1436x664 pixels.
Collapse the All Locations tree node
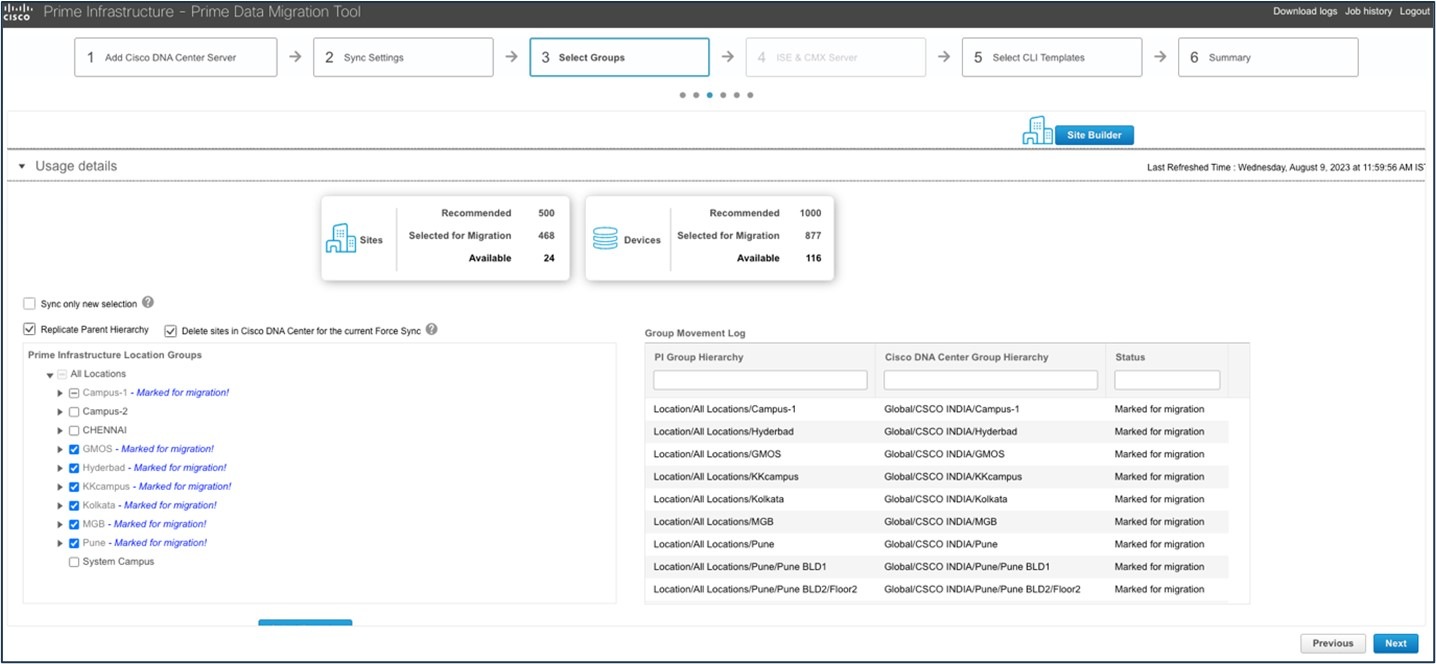pos(48,373)
